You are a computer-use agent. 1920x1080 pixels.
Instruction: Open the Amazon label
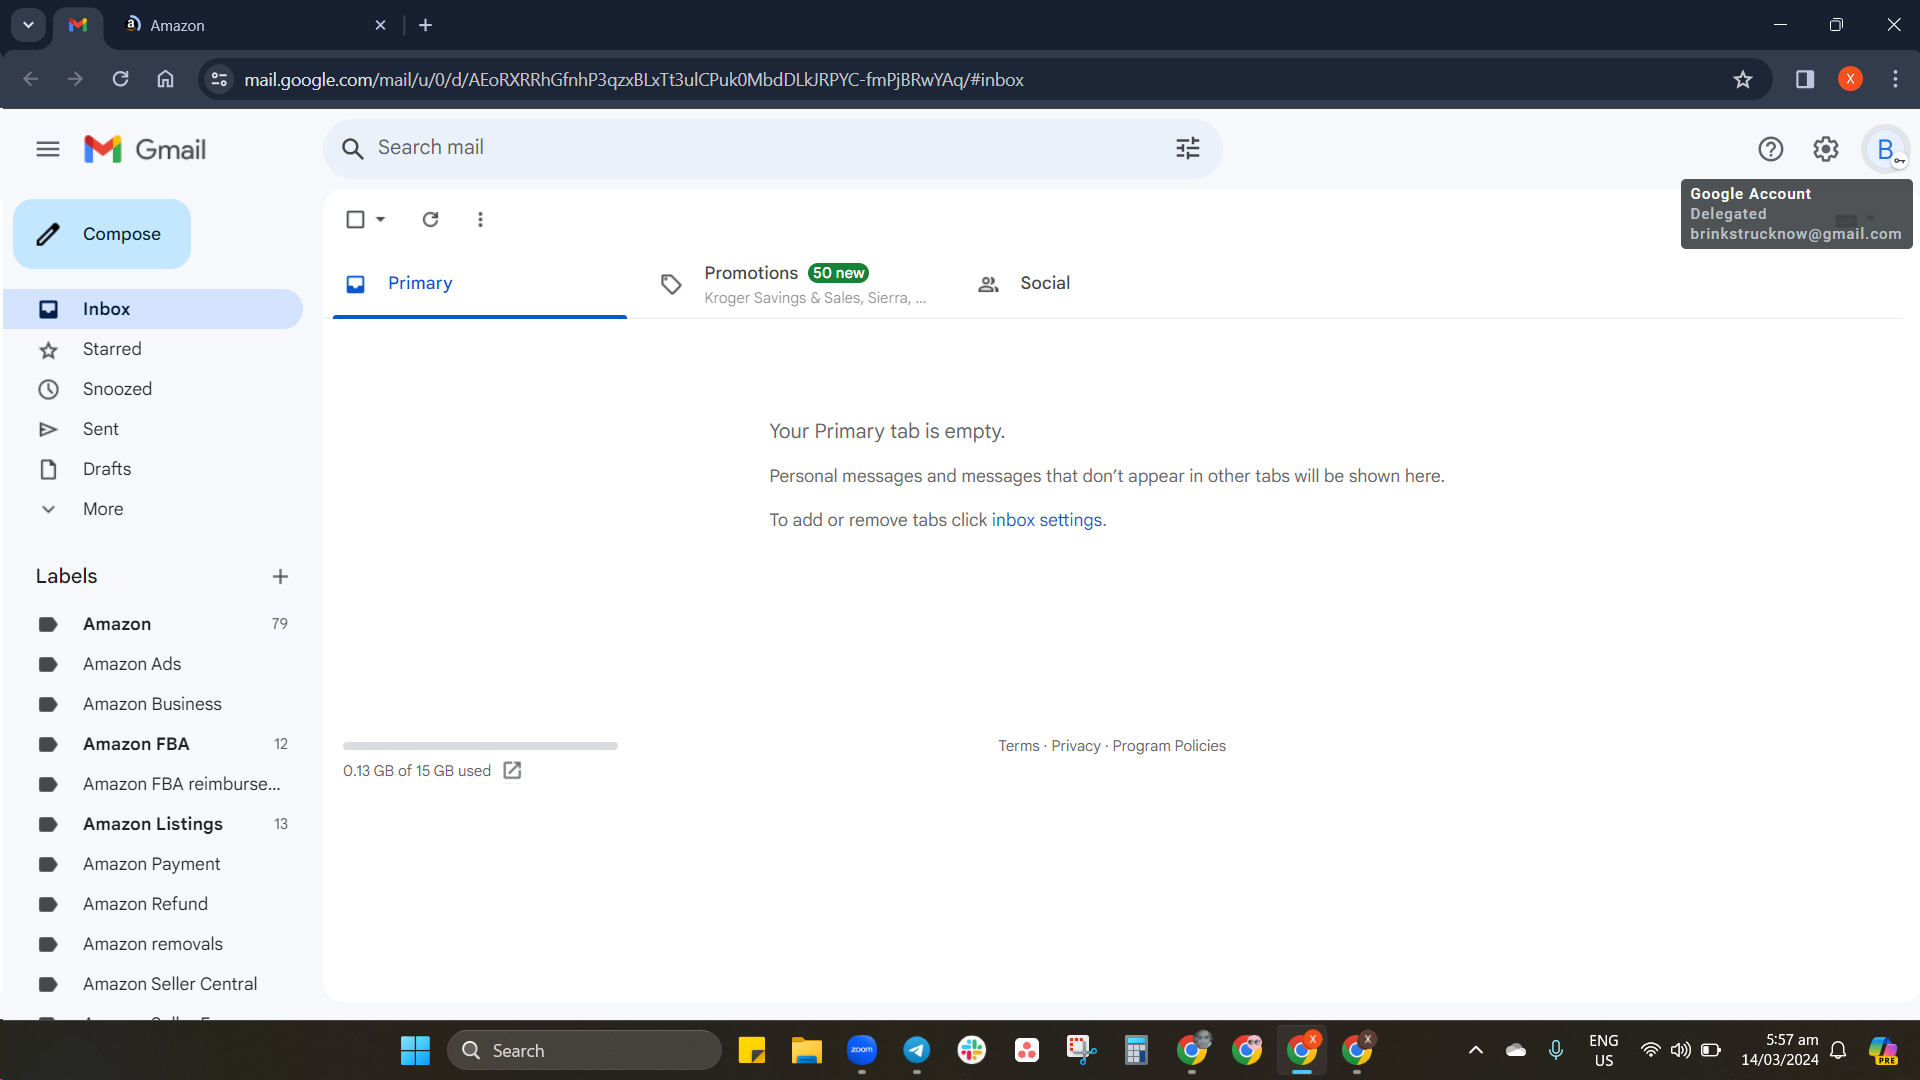[x=153, y=624]
